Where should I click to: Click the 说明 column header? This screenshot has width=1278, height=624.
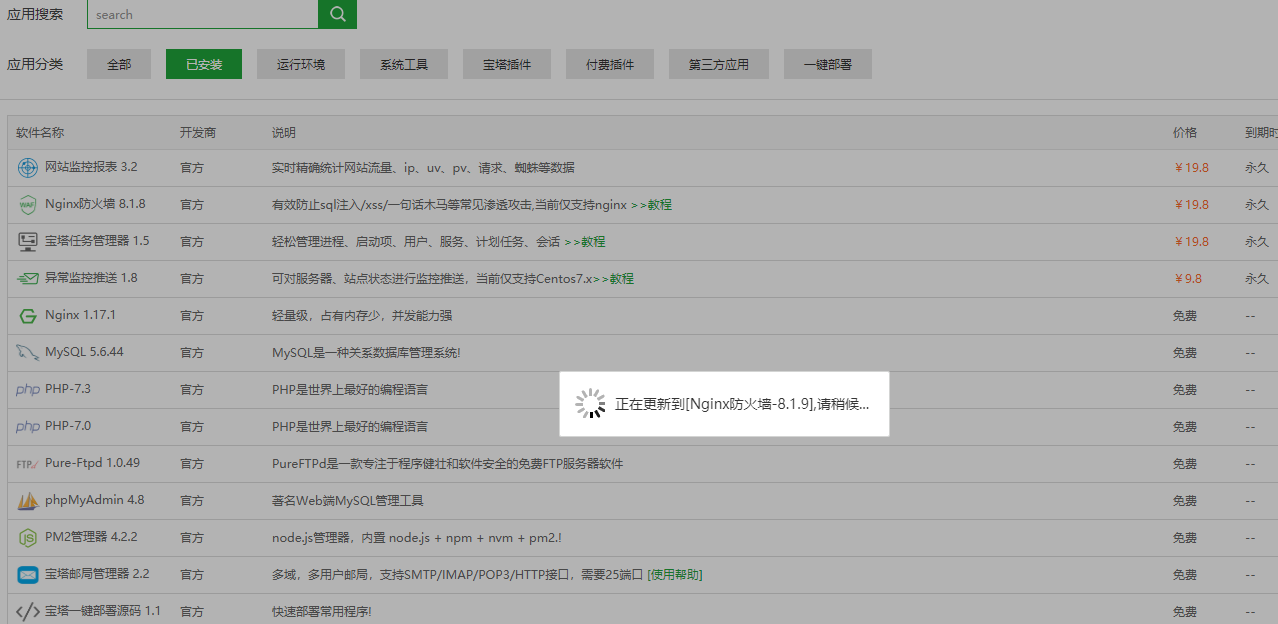pos(284,133)
